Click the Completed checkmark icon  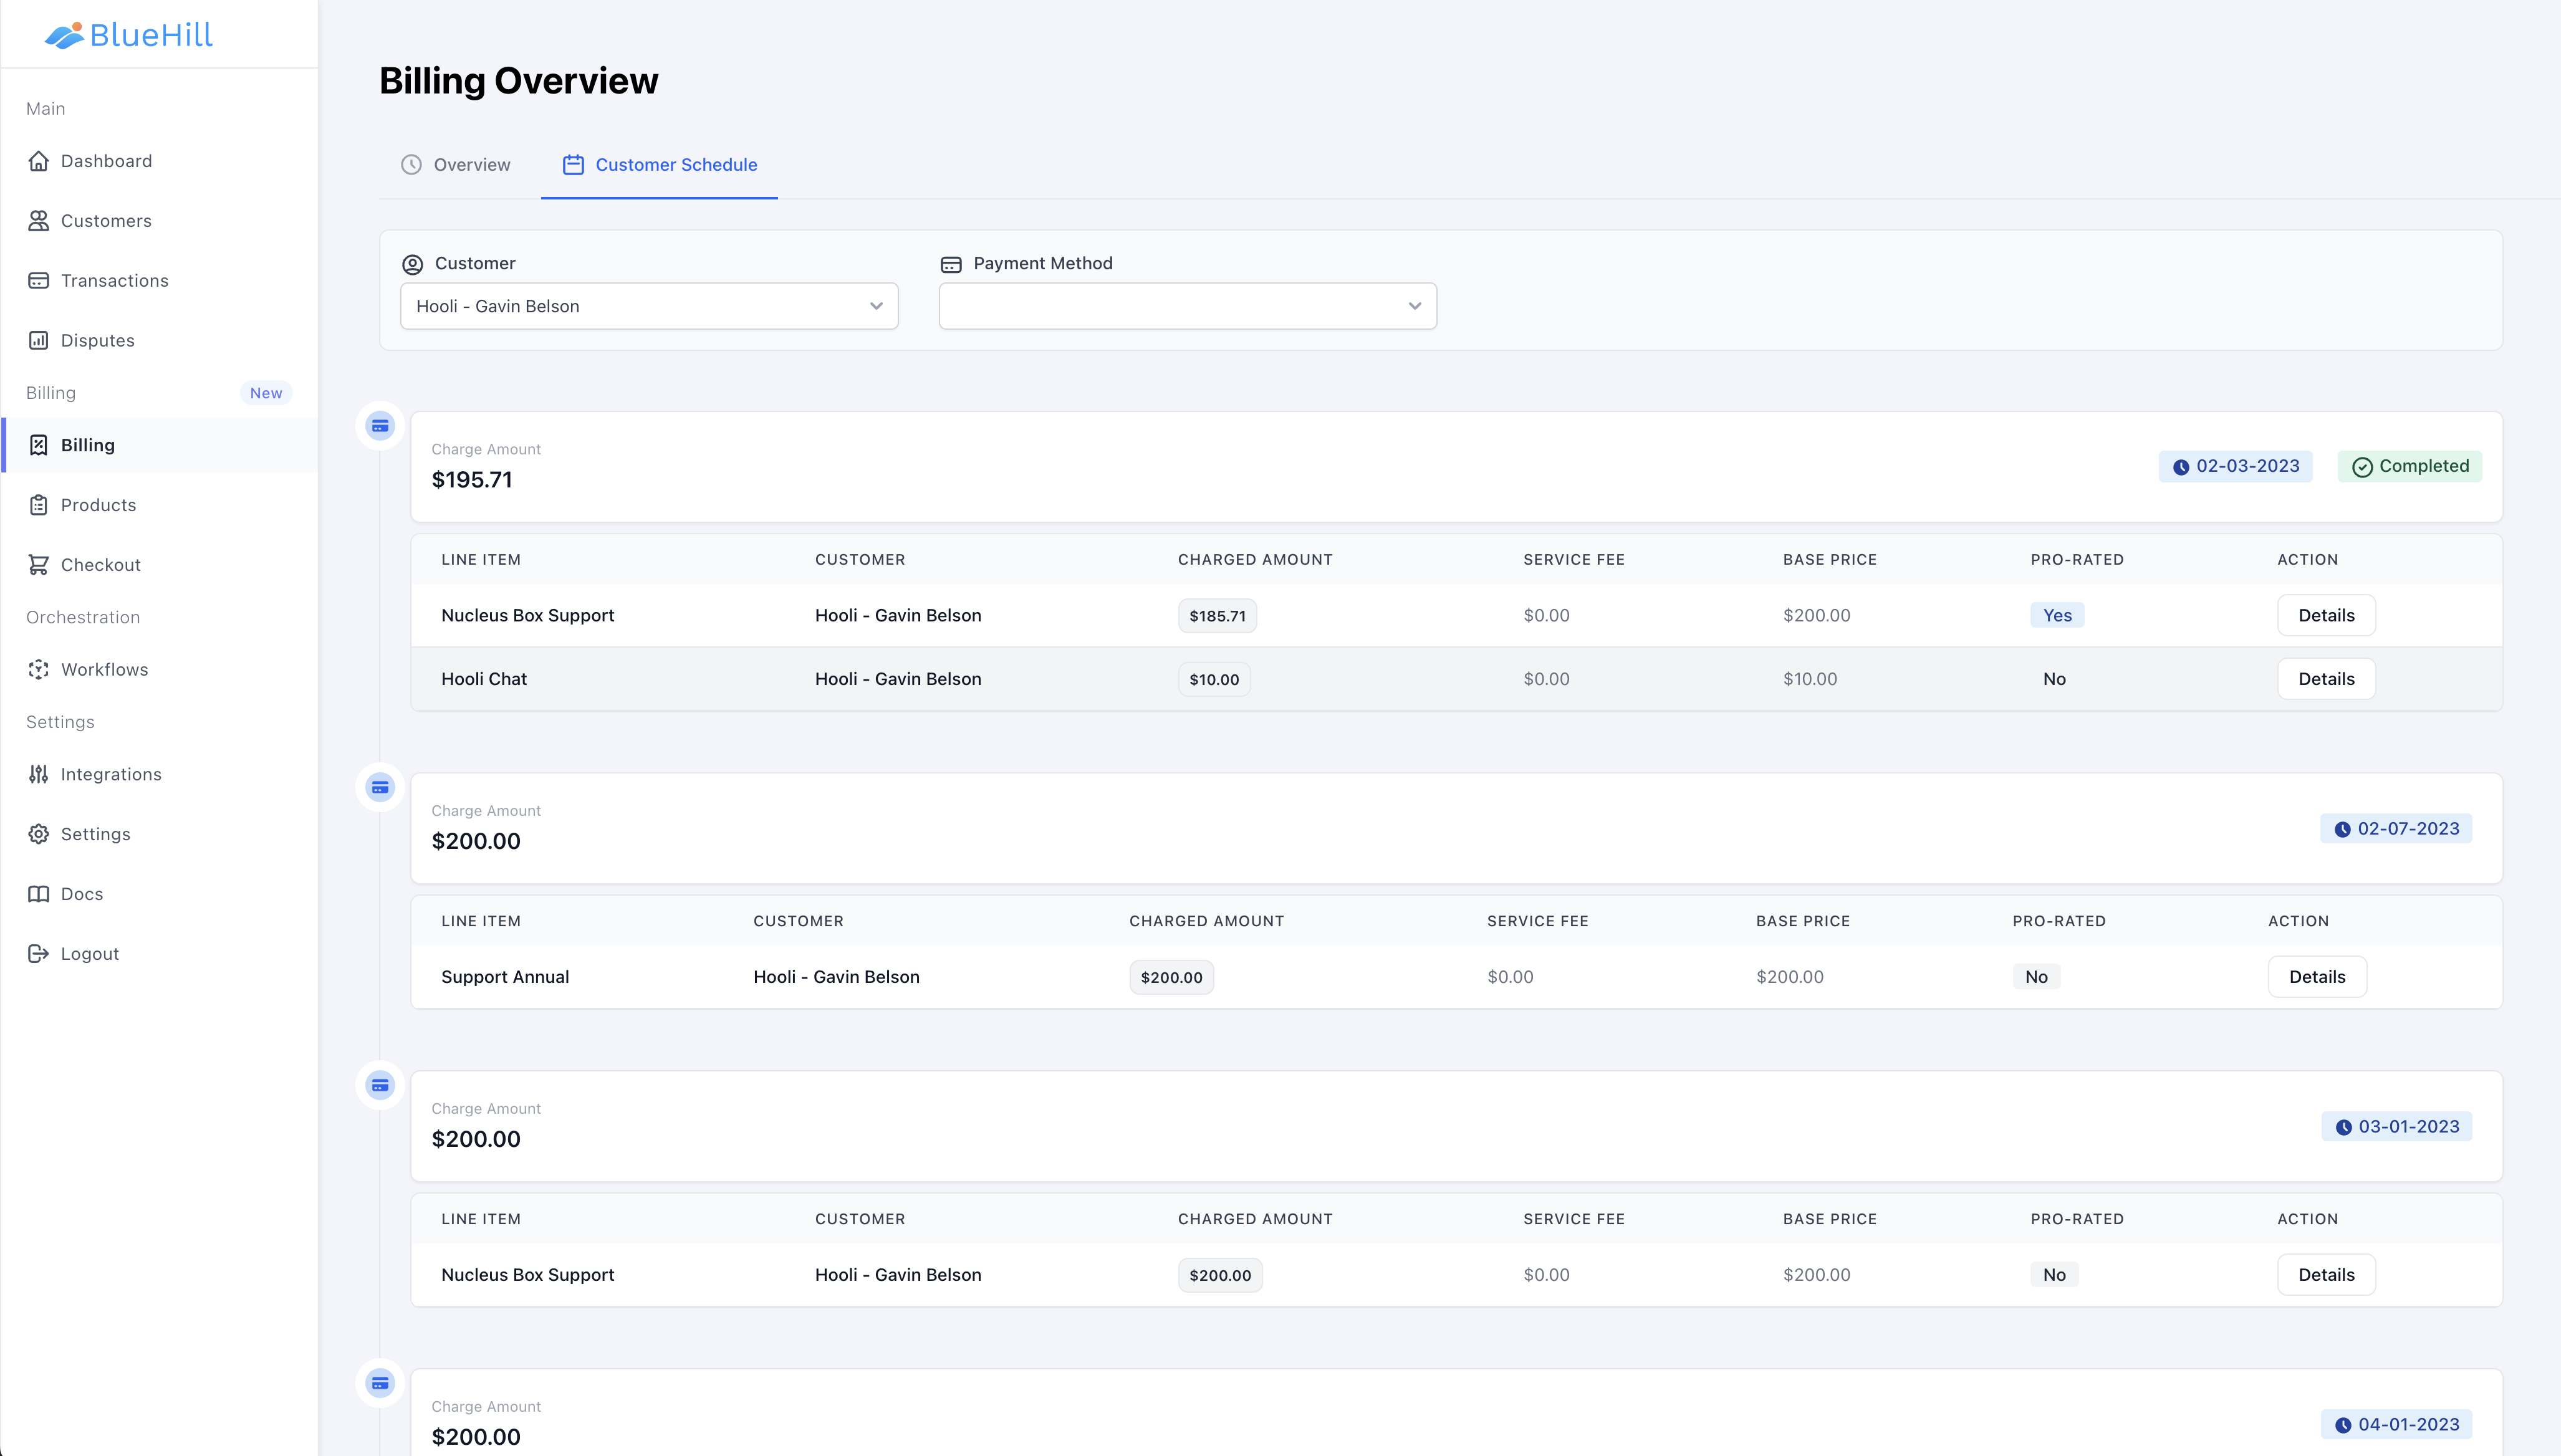2362,467
